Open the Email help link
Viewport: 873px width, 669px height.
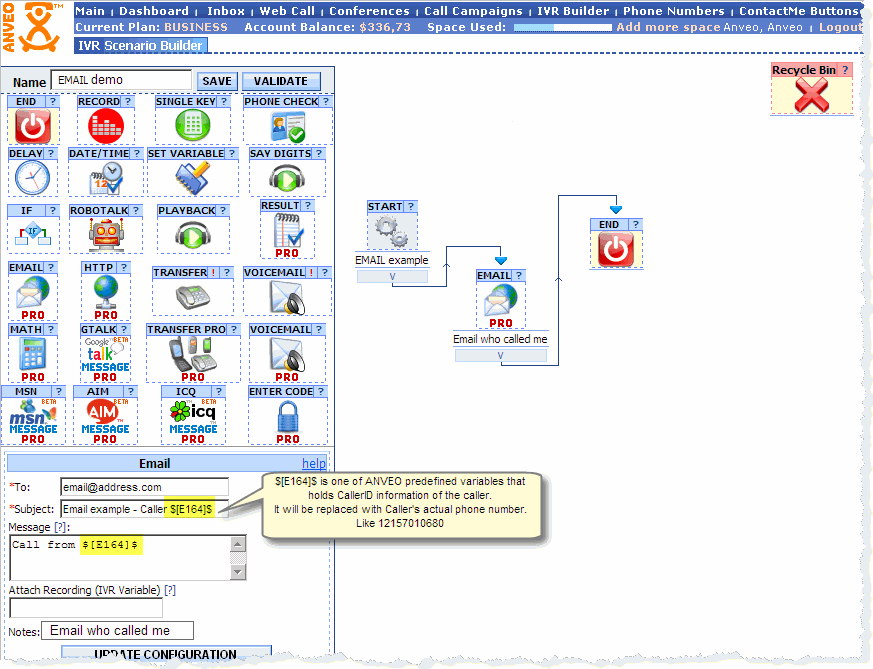click(x=314, y=464)
